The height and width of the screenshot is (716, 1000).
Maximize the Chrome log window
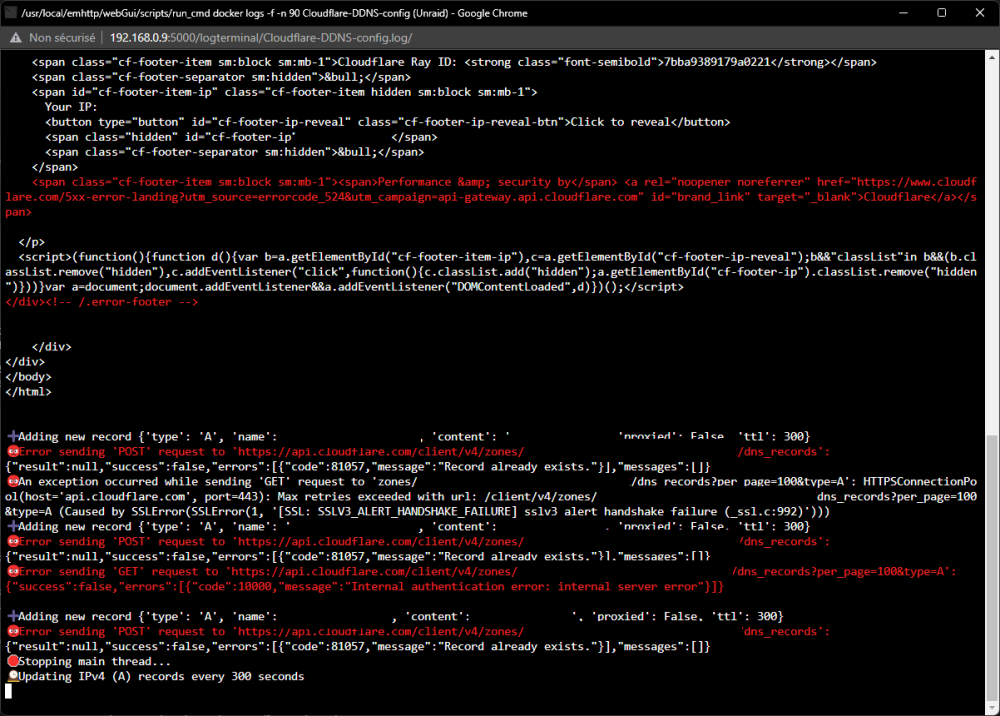tap(941, 13)
